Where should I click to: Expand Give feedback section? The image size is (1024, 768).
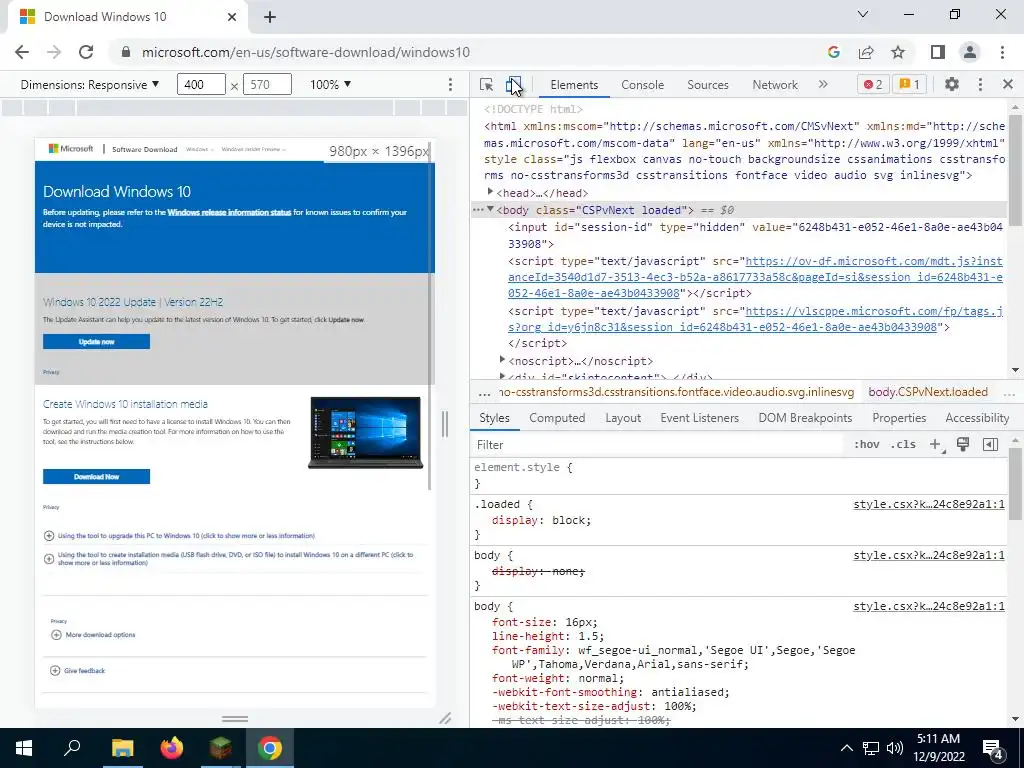(78, 671)
